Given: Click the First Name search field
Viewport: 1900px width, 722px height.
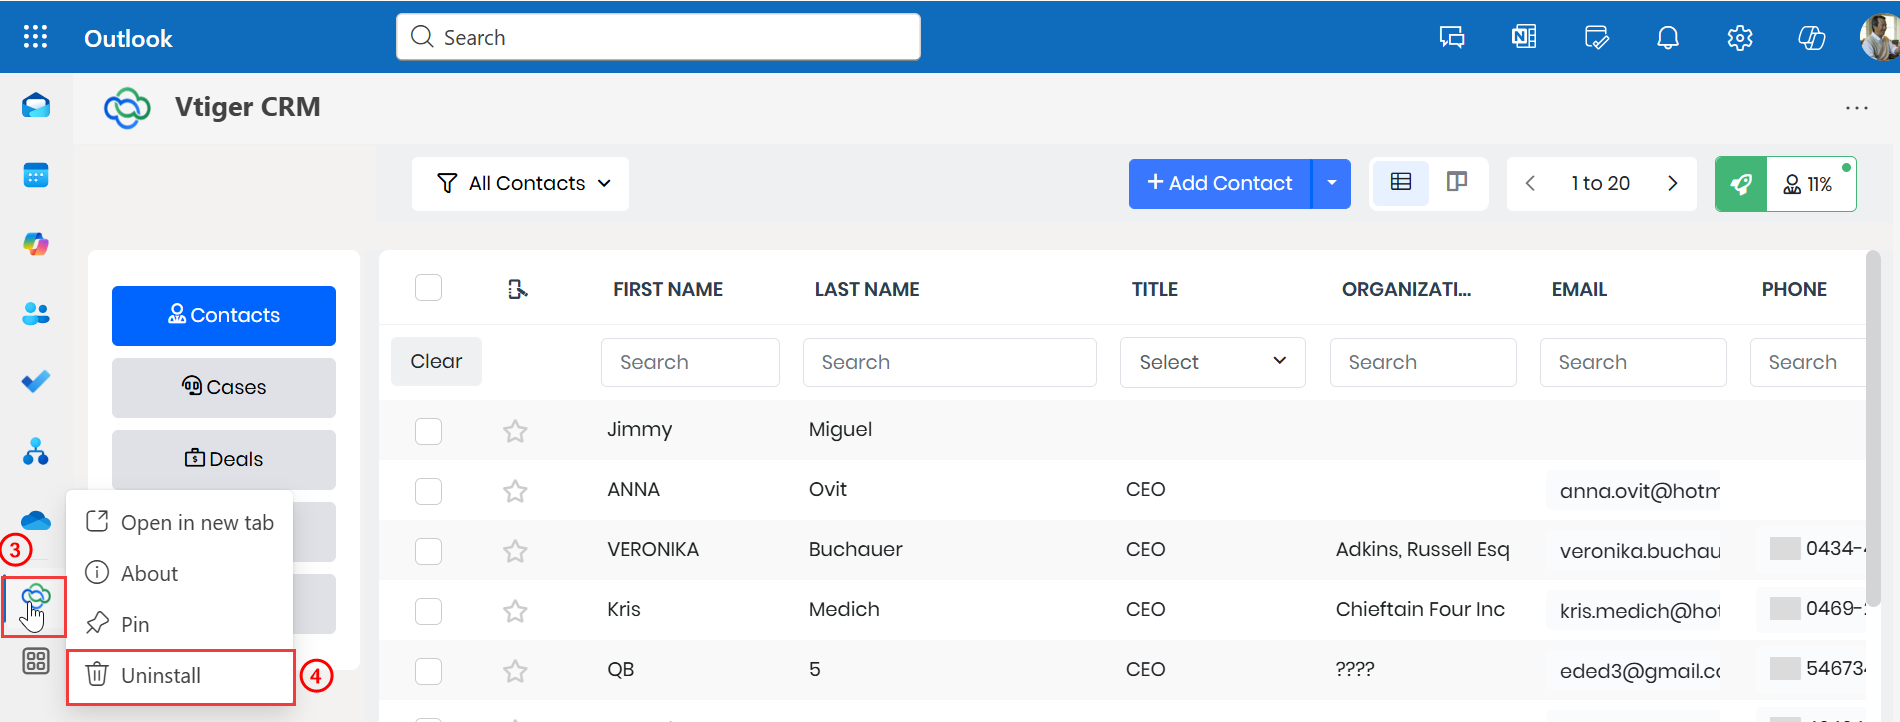Looking at the screenshot, I should click(x=690, y=362).
